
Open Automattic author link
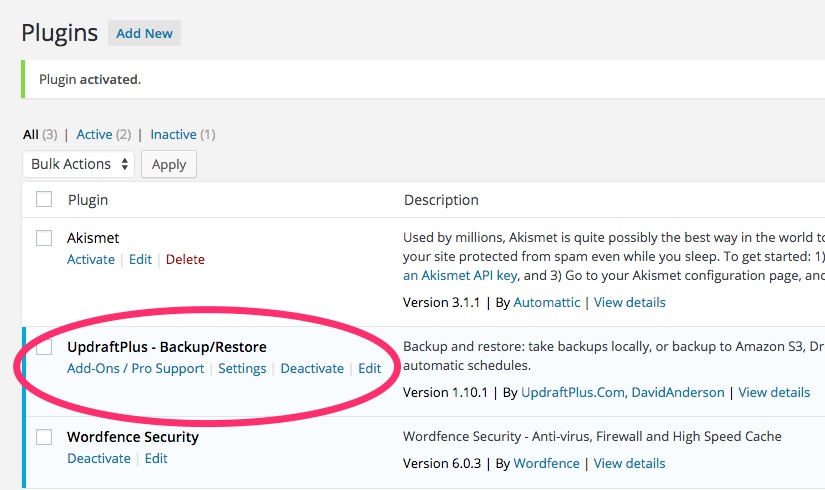point(547,303)
